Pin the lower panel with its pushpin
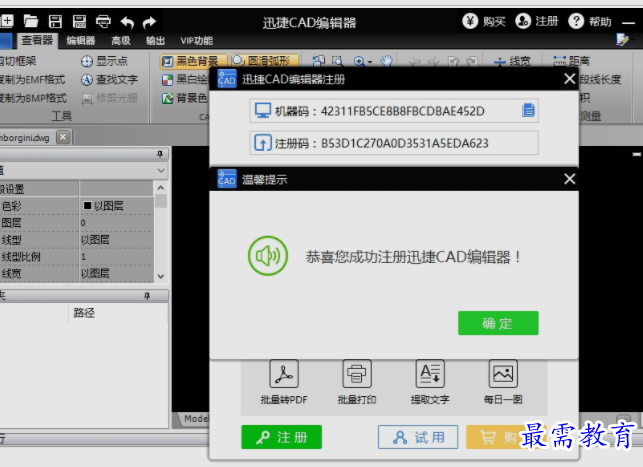The height and width of the screenshot is (467, 643). click(147, 296)
